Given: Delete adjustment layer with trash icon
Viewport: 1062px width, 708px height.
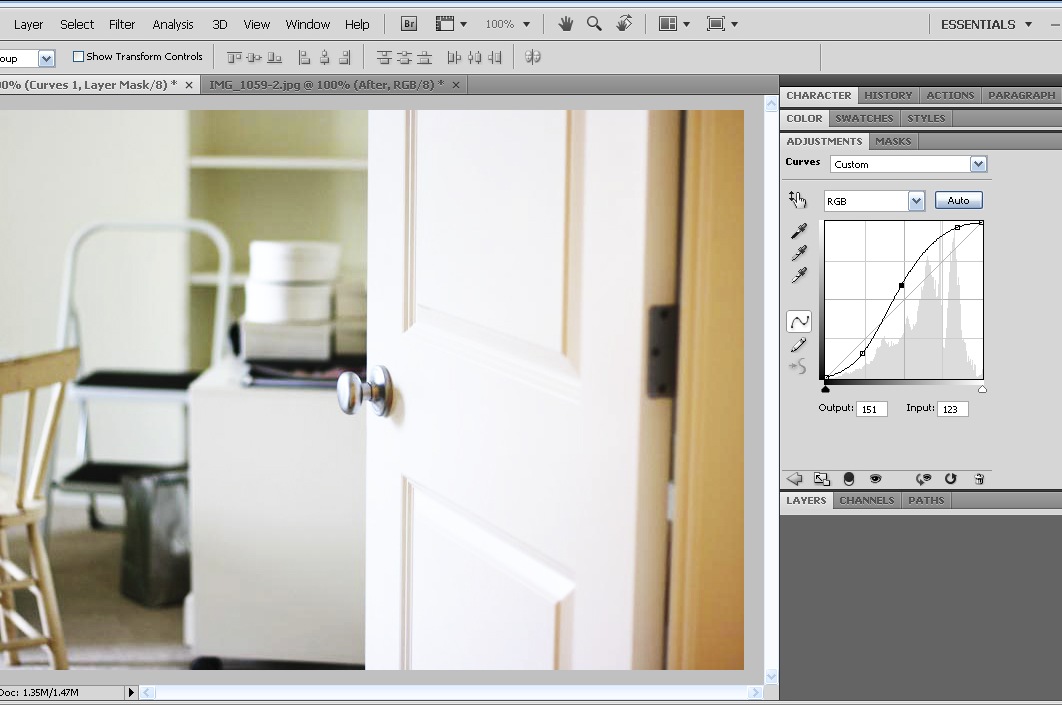Looking at the screenshot, I should coord(979,479).
